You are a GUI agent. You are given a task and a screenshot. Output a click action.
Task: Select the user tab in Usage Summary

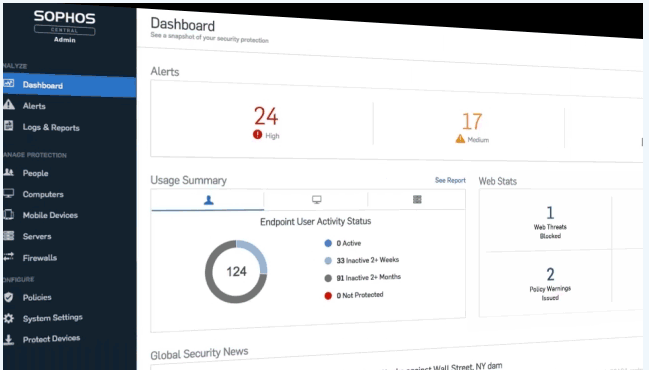tap(208, 200)
